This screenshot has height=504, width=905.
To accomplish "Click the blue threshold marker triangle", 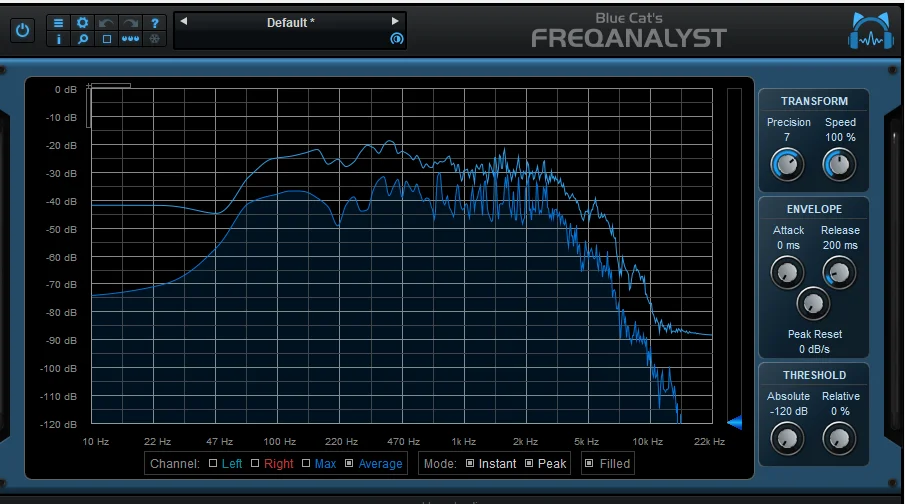I will (x=734, y=422).
